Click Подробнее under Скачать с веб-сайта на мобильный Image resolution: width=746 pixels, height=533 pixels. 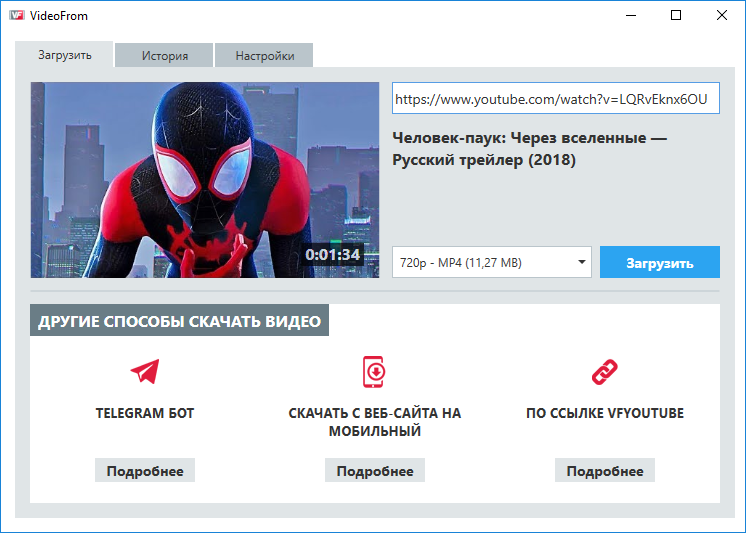(x=375, y=471)
